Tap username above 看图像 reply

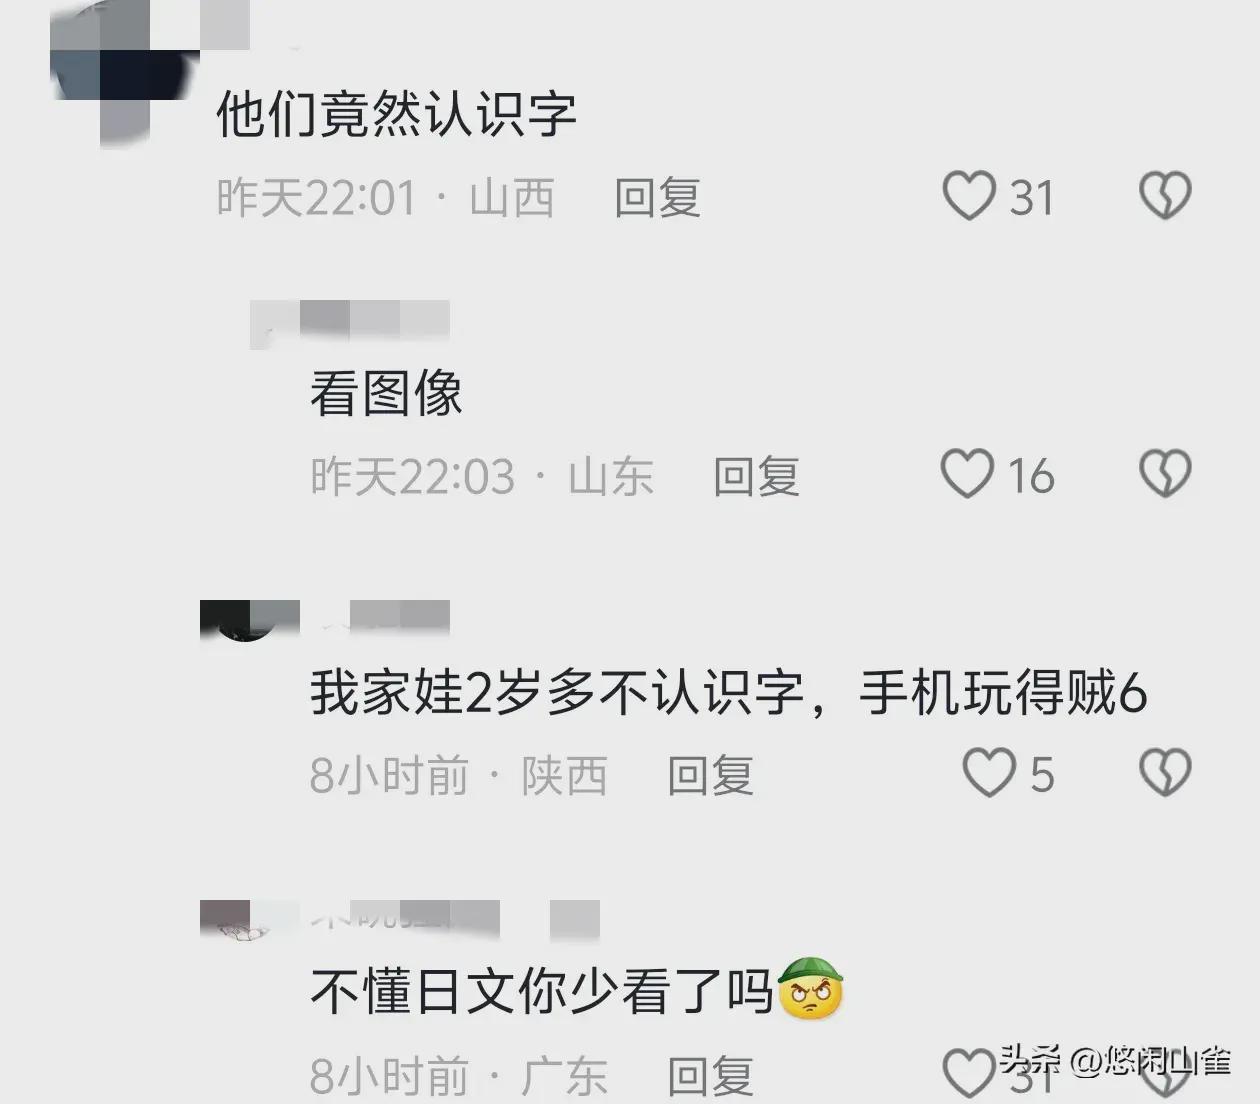tap(350, 322)
